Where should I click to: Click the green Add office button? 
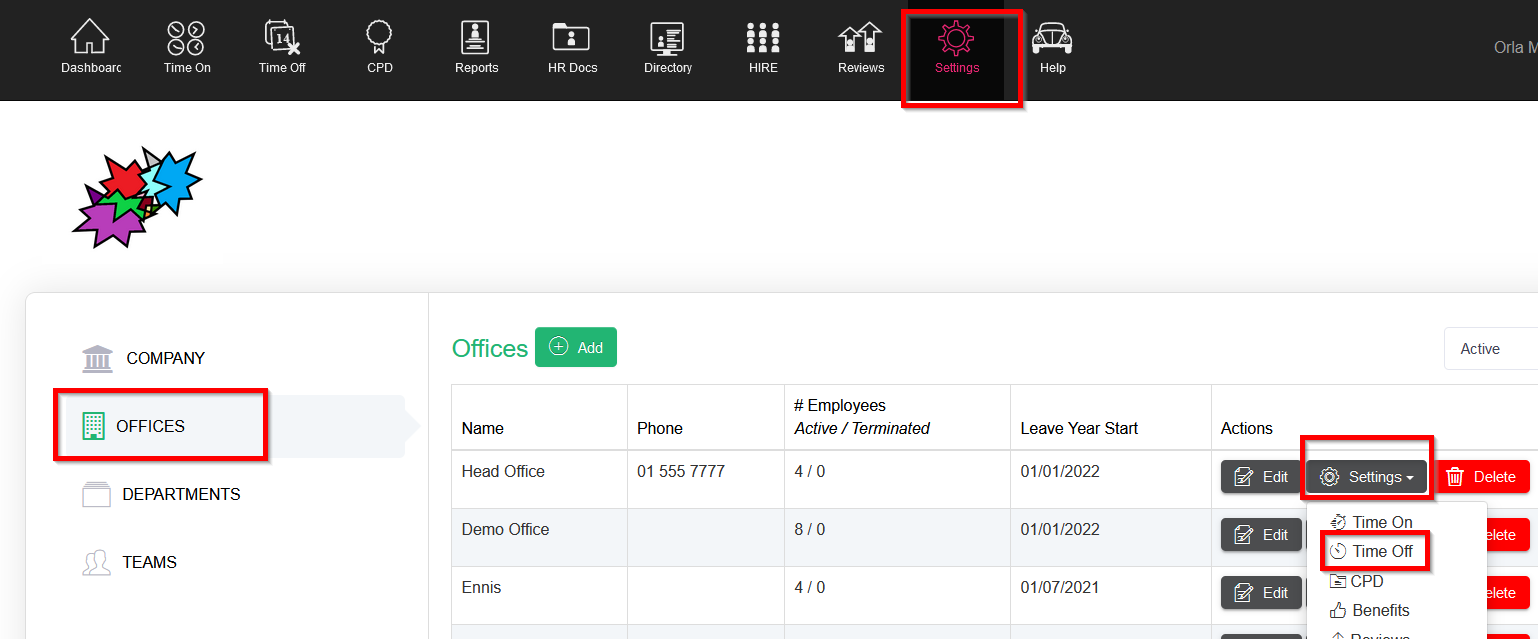[576, 347]
